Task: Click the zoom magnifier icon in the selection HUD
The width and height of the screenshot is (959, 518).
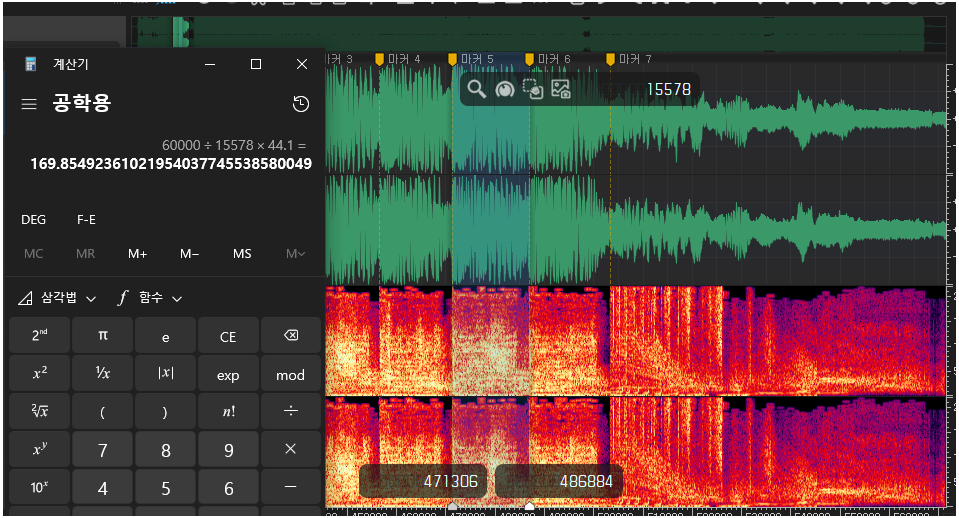Action: pyautogui.click(x=476, y=89)
